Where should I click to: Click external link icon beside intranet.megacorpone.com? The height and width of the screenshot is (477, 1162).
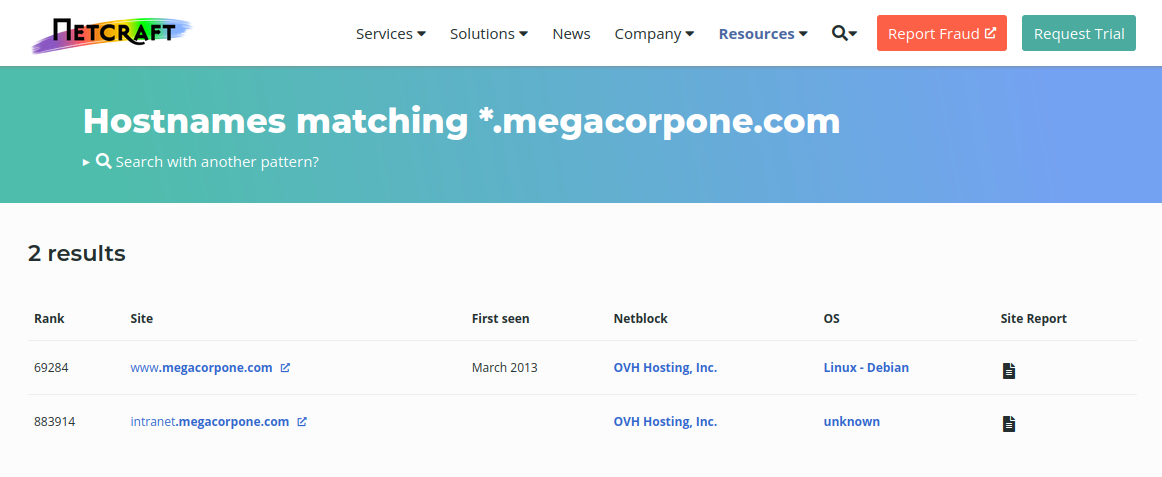tap(302, 422)
